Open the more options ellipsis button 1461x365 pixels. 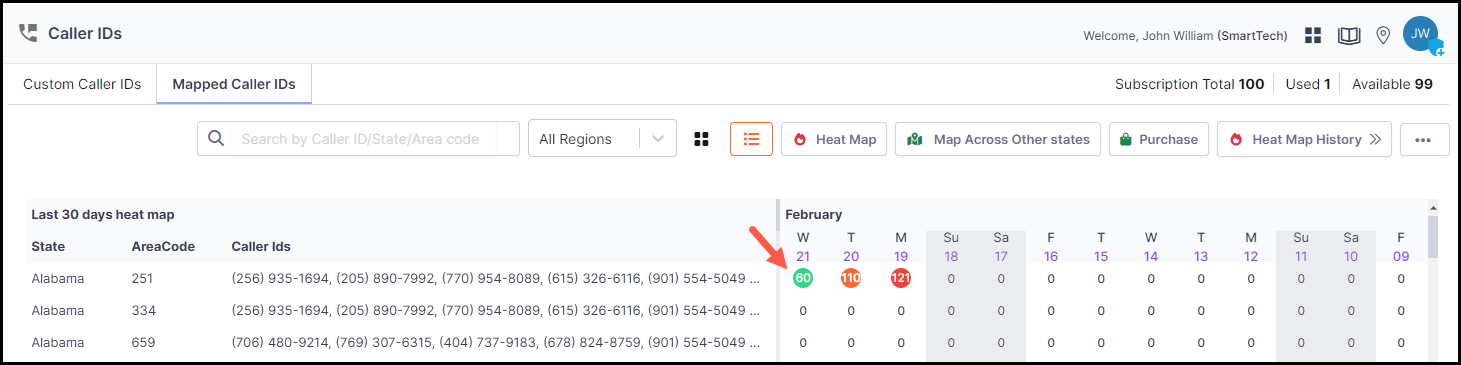(x=1424, y=140)
